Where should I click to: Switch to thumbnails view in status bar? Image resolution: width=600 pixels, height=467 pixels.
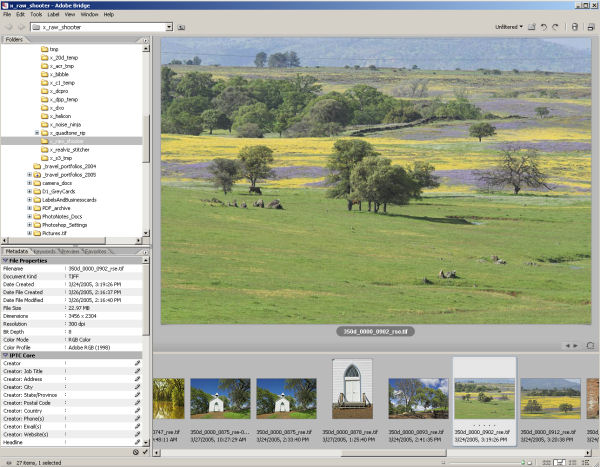(x=546, y=463)
